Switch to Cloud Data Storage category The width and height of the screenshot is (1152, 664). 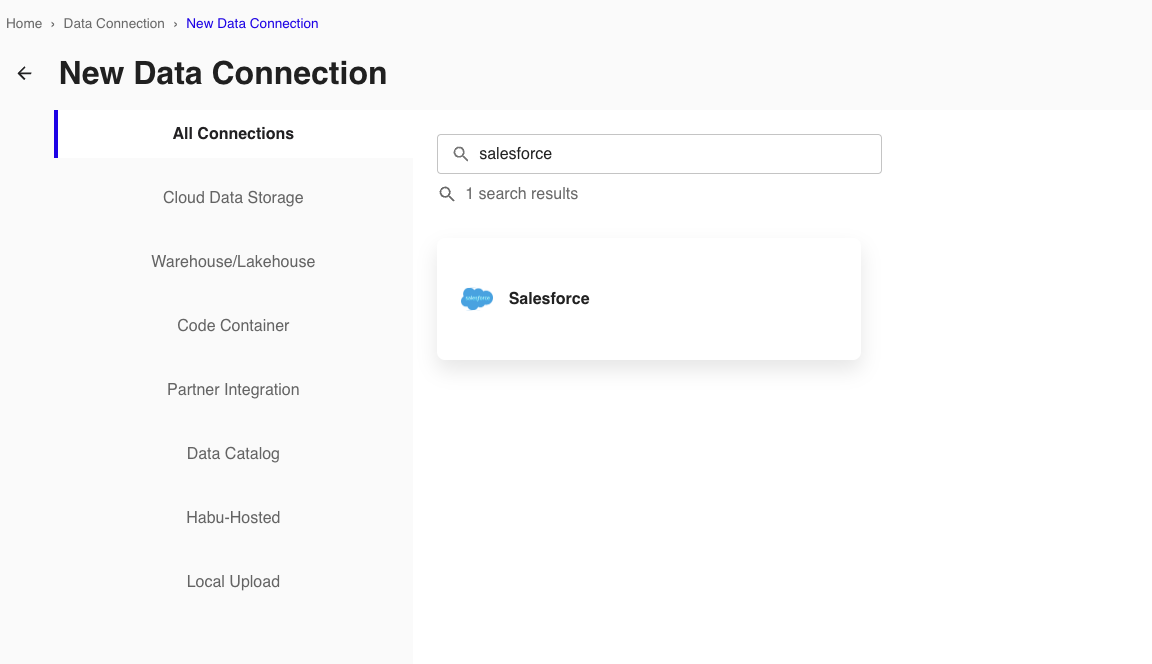tap(233, 198)
